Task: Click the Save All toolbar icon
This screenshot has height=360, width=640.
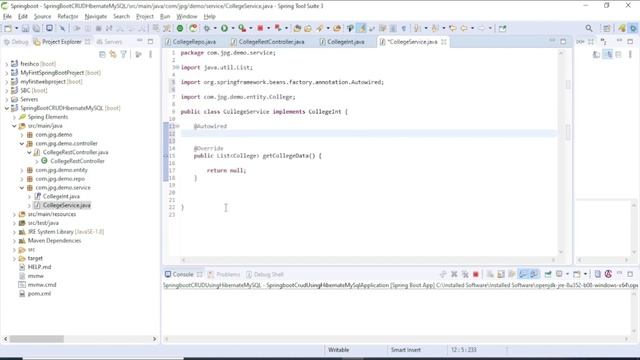Action: (x=36, y=28)
